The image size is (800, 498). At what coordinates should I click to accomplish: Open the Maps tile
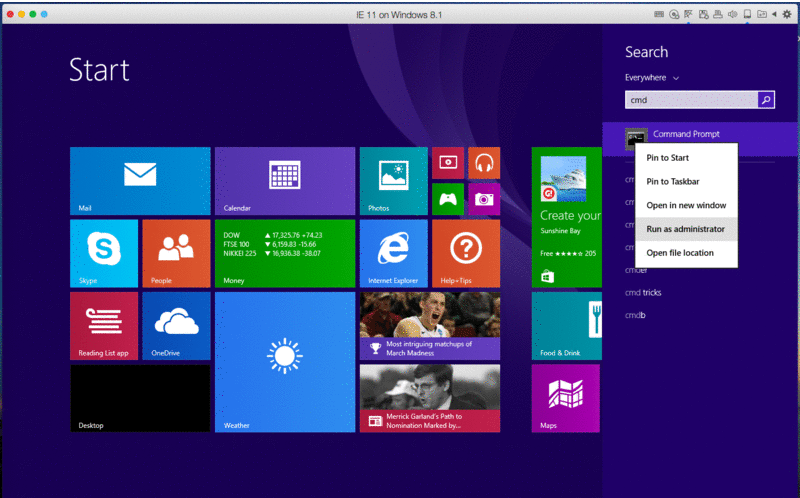pyautogui.click(x=566, y=399)
